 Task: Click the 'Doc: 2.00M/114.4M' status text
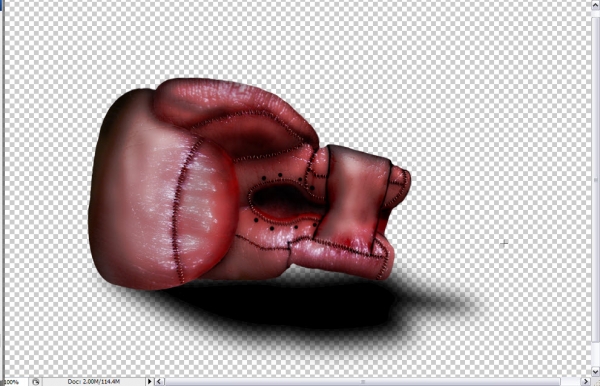pyautogui.click(x=93, y=382)
